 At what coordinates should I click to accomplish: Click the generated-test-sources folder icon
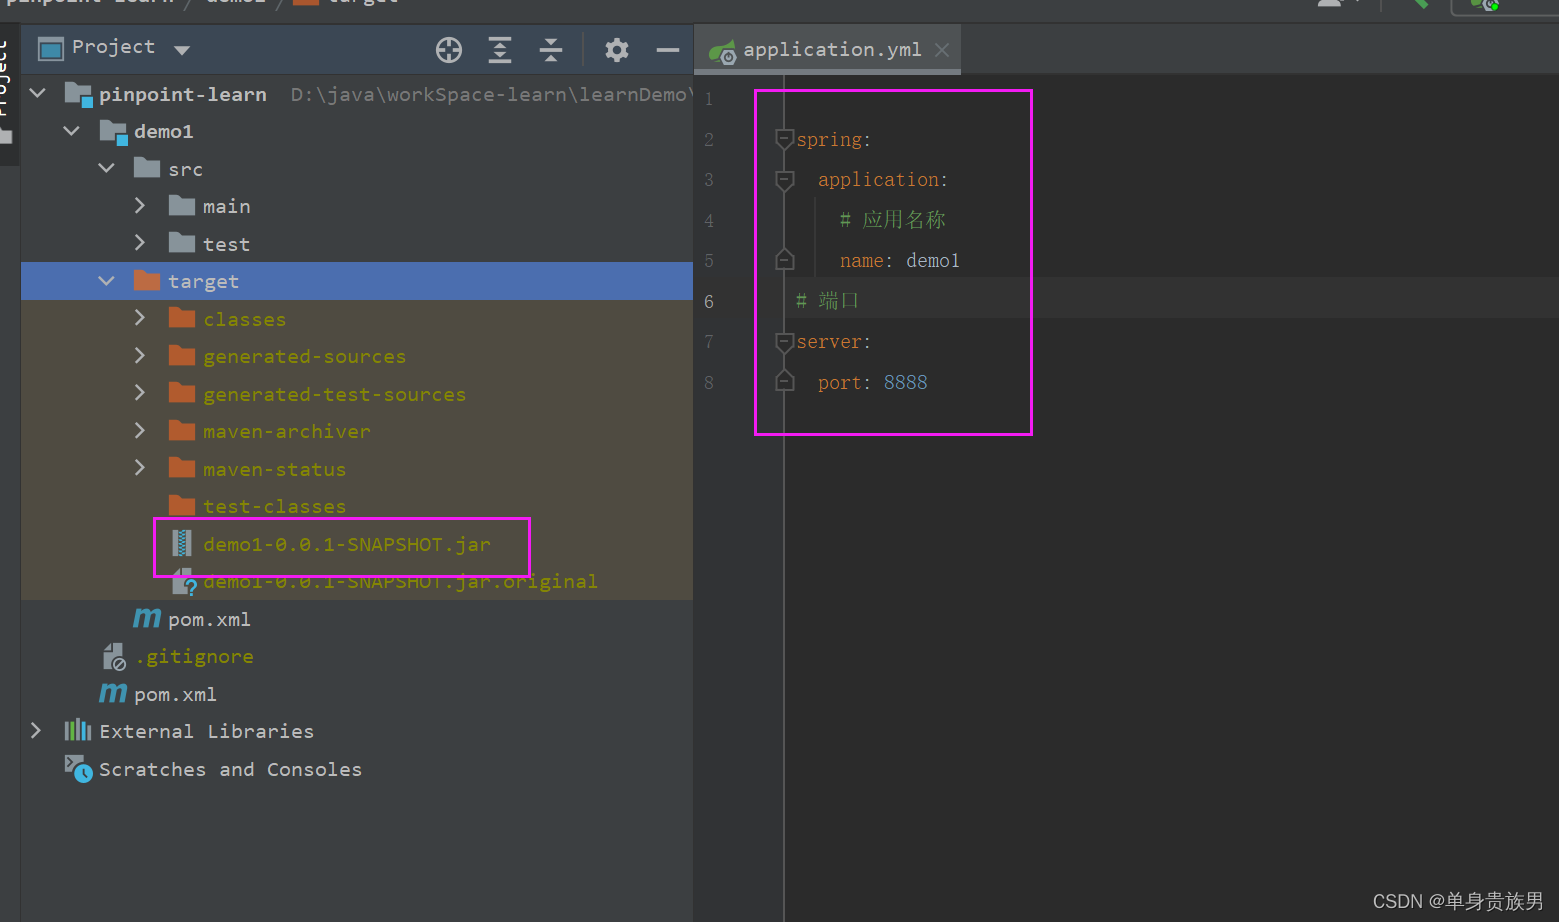[182, 393]
